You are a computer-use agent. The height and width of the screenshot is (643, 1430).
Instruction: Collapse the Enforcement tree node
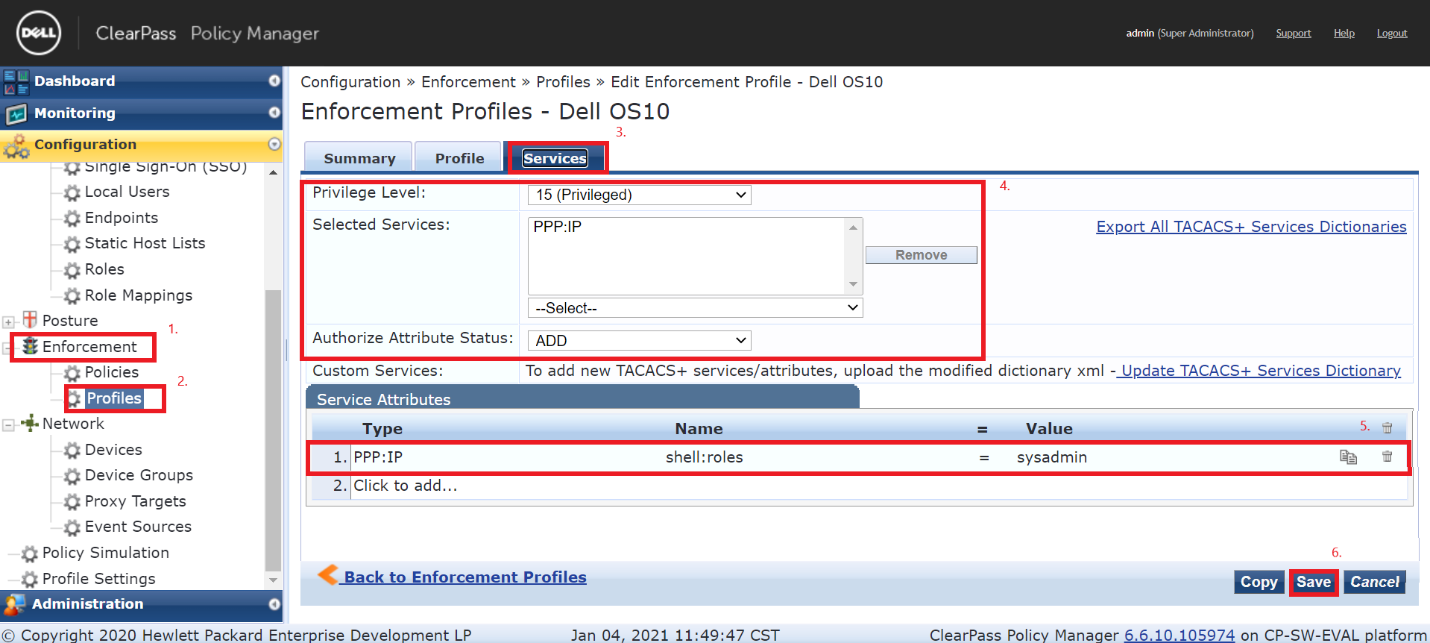[x=9, y=347]
